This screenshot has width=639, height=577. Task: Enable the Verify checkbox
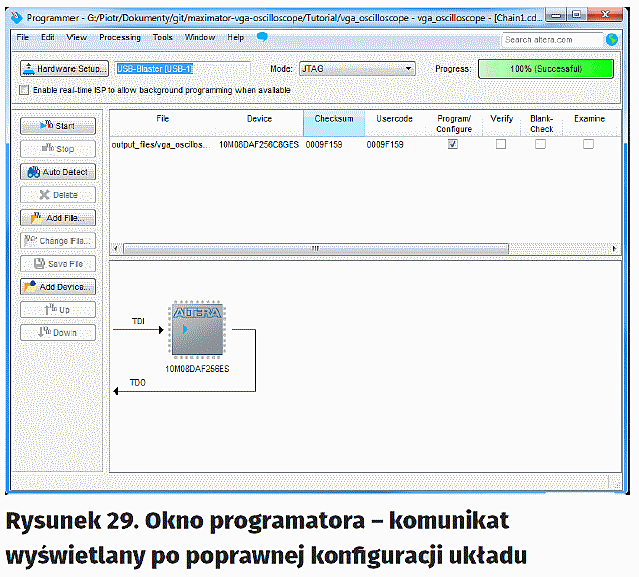coord(501,144)
